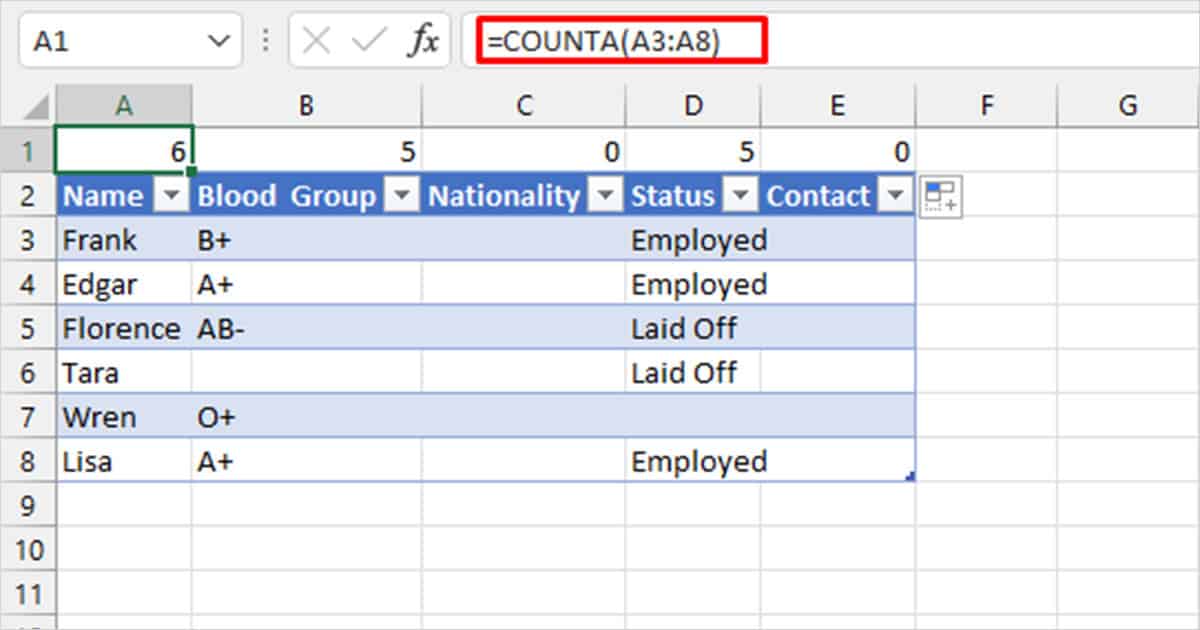
Task: Click the Insert Function fx icon
Action: click(x=423, y=40)
